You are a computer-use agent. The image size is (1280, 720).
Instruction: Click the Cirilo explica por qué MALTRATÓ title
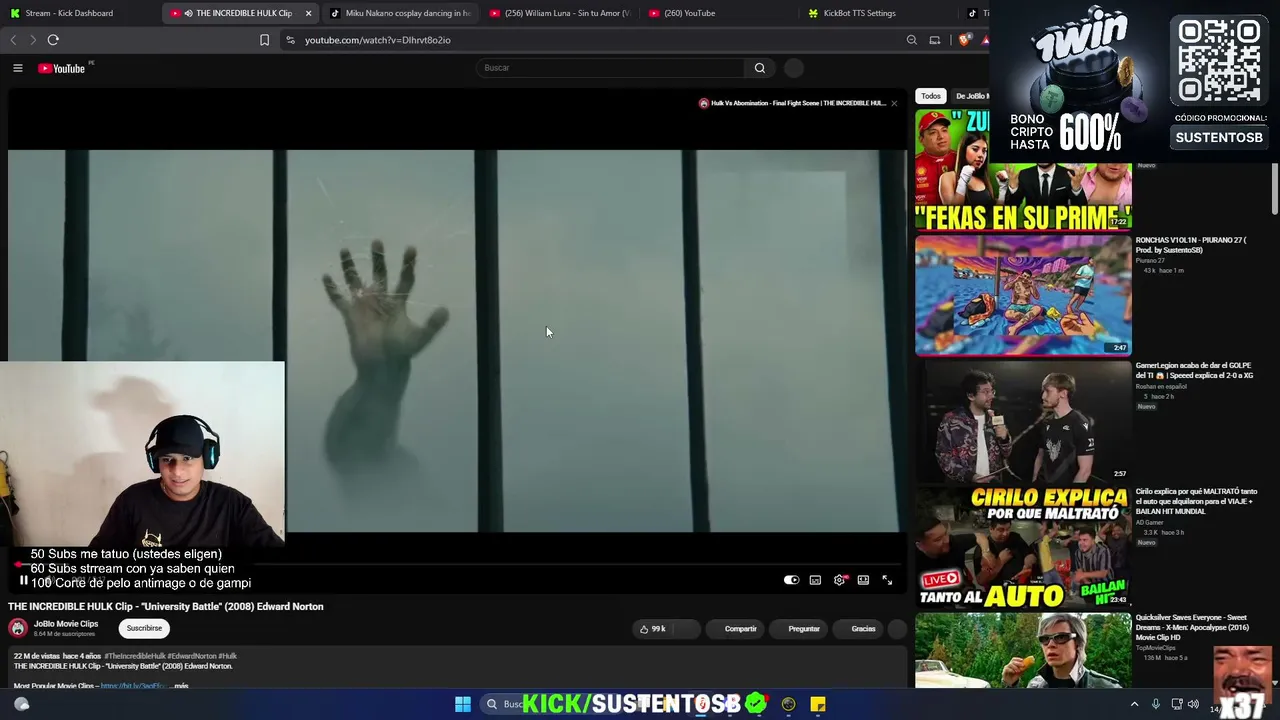coord(1197,501)
